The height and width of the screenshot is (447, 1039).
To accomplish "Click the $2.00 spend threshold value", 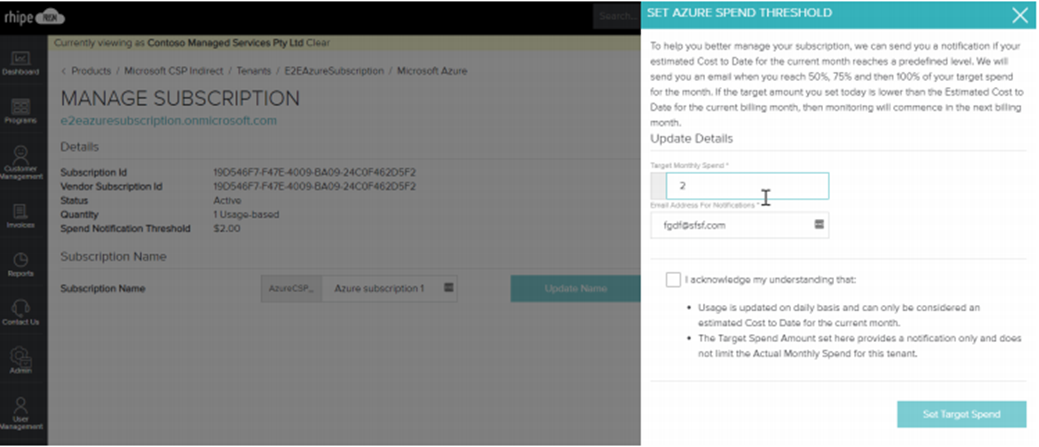I will 227,228.
